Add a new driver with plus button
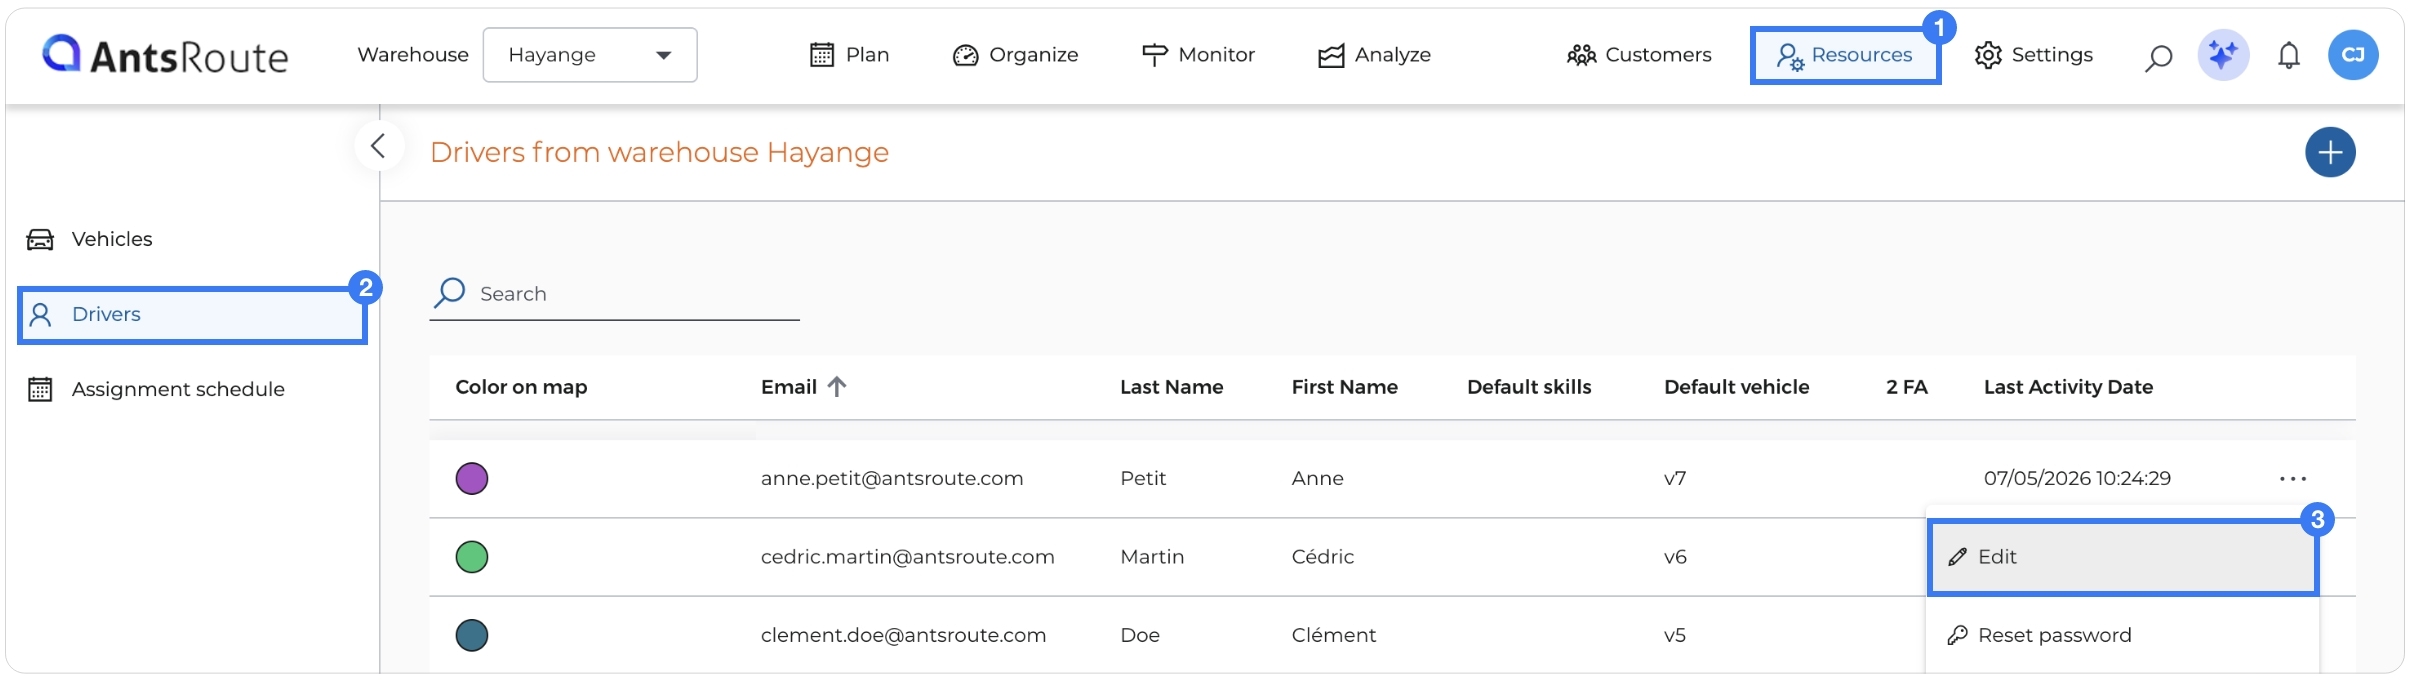The width and height of the screenshot is (2410, 680). click(x=2330, y=152)
